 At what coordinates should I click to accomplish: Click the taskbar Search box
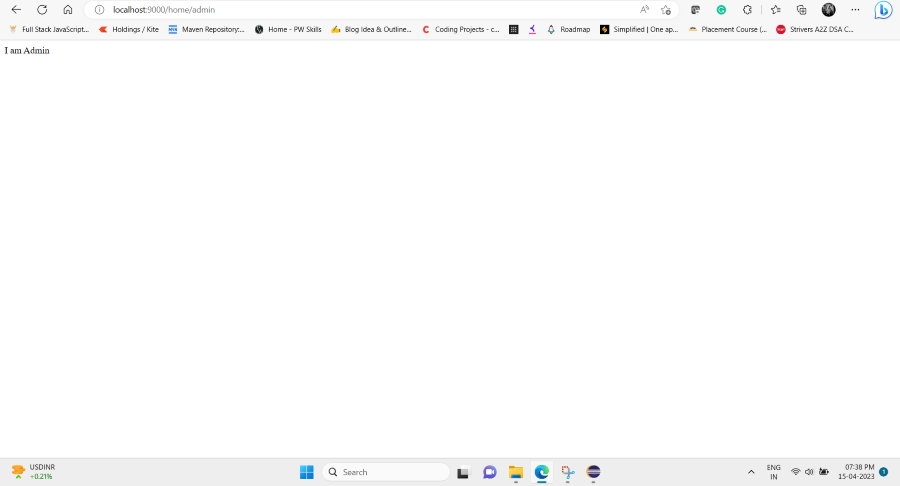pyautogui.click(x=386, y=472)
